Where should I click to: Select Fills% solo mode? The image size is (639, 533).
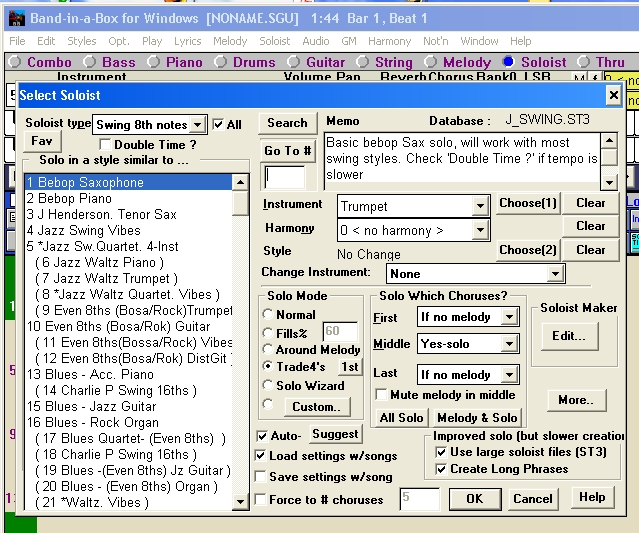pos(267,333)
